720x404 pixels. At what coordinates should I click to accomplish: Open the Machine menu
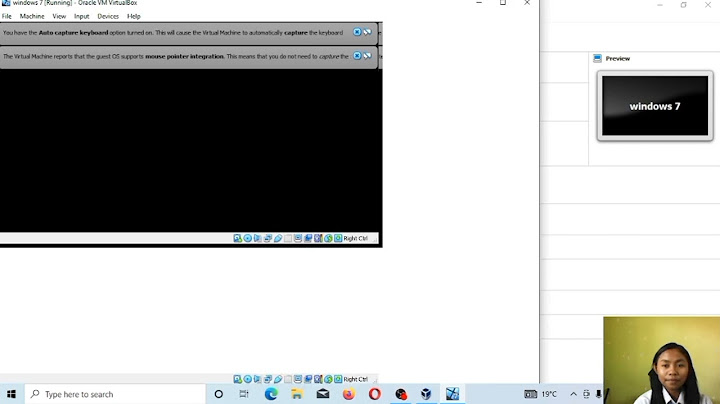click(32, 16)
